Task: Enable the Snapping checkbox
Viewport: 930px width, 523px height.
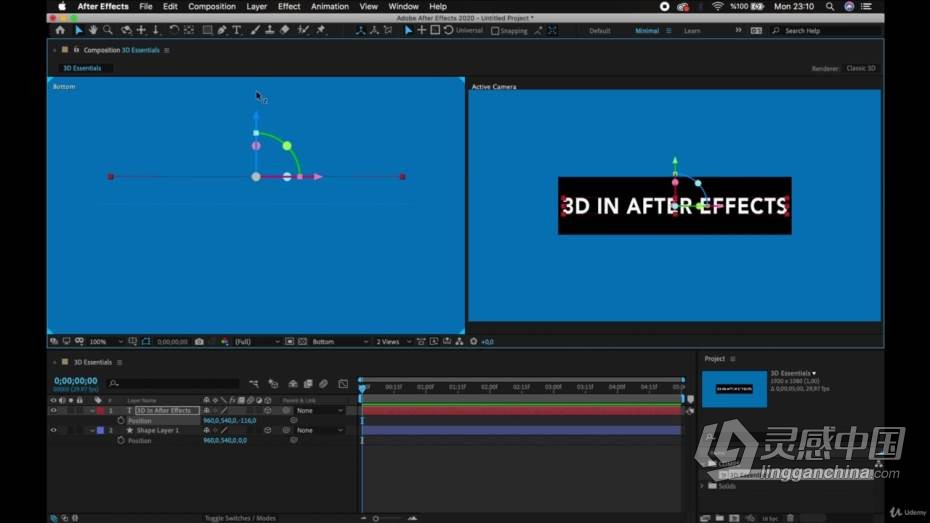Action: (x=495, y=31)
